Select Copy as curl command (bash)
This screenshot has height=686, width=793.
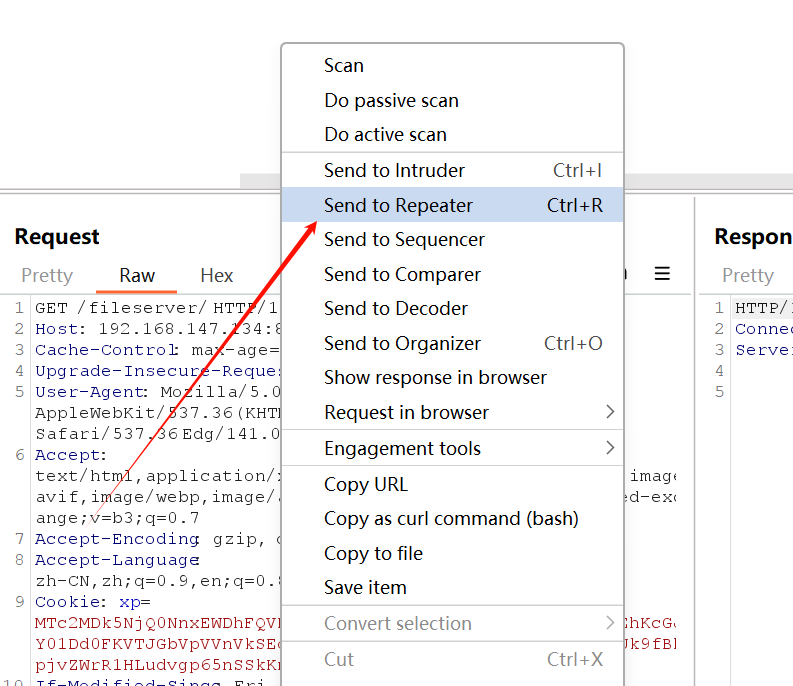point(451,519)
